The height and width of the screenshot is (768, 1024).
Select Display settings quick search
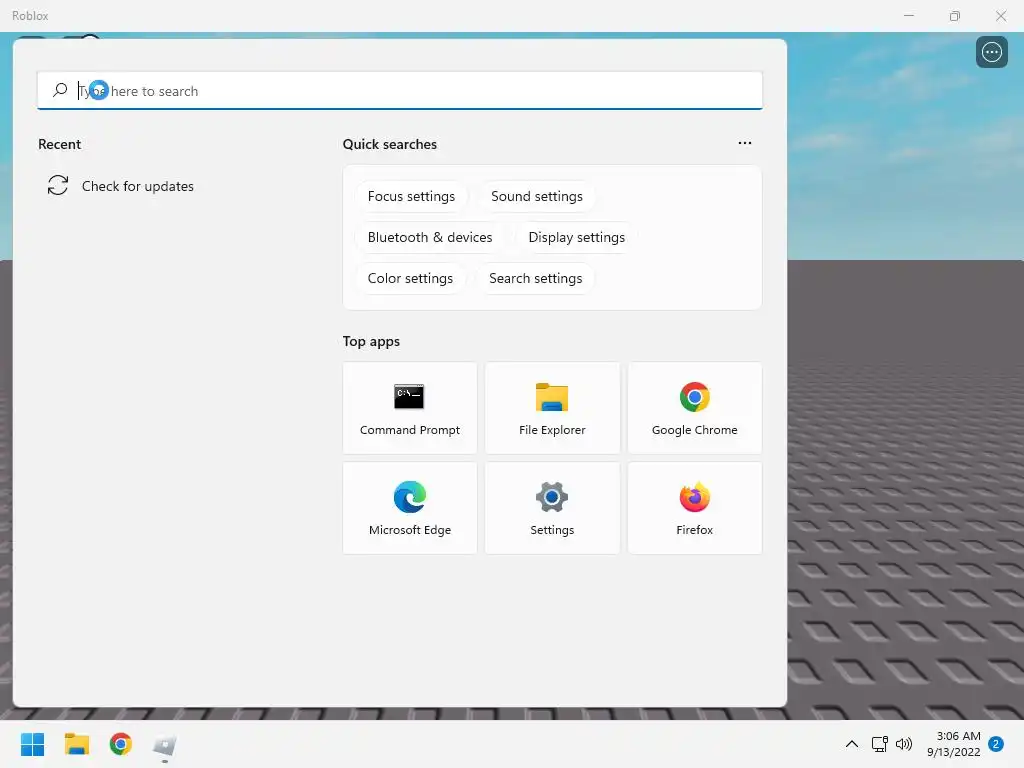click(x=577, y=238)
